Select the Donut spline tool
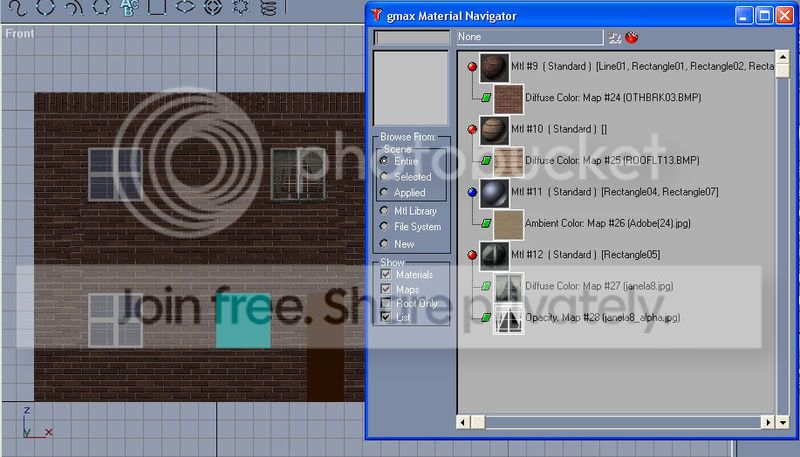 (212, 7)
